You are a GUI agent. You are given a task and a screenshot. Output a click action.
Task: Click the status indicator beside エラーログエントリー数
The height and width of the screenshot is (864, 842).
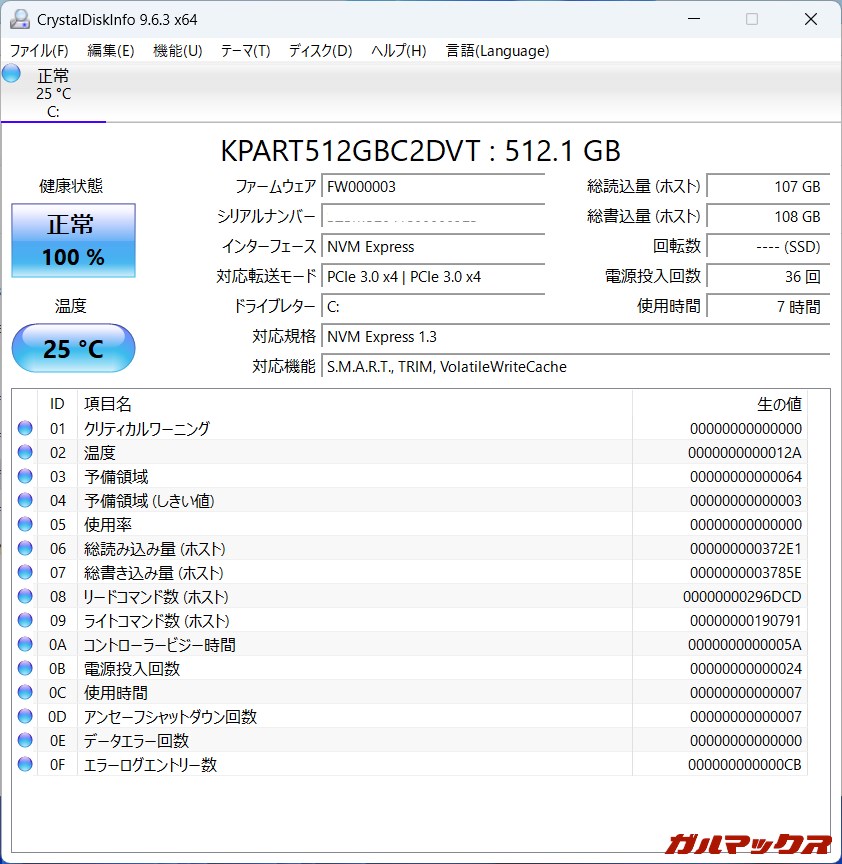(x=24, y=764)
